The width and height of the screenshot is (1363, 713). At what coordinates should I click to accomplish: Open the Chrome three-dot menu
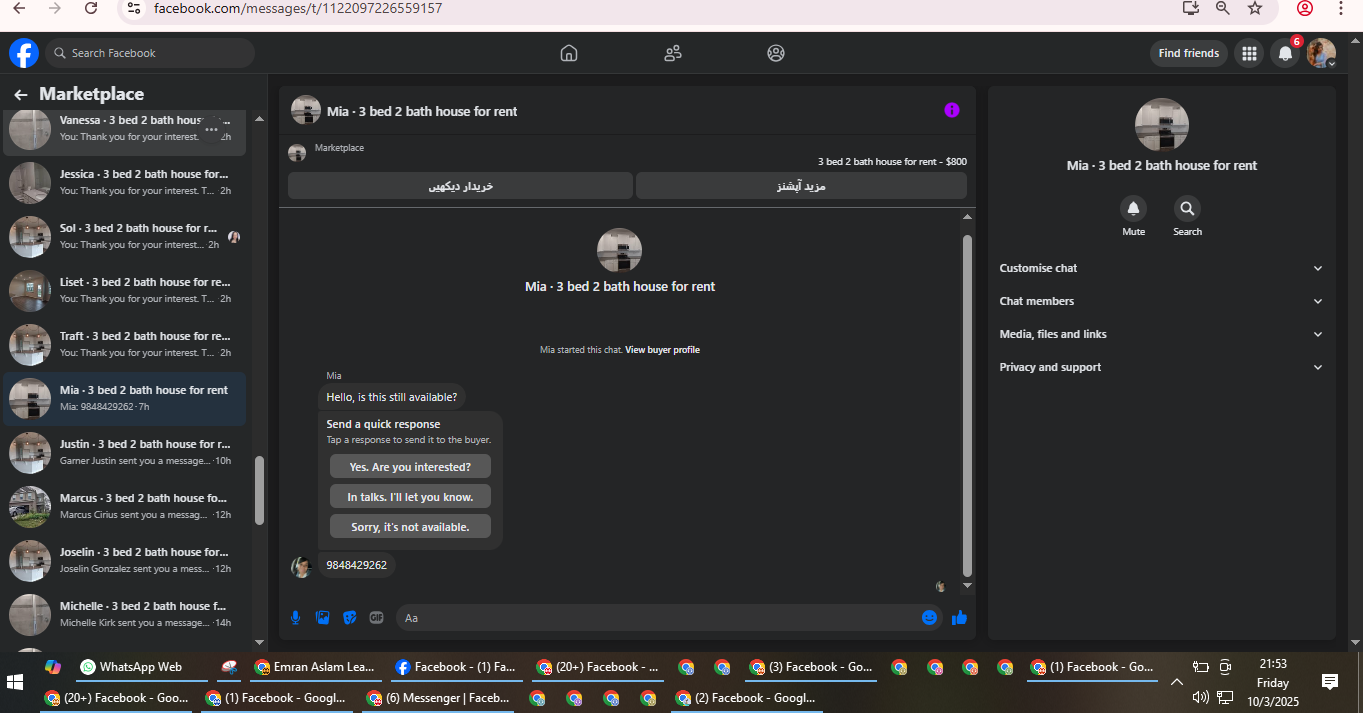click(x=1341, y=8)
